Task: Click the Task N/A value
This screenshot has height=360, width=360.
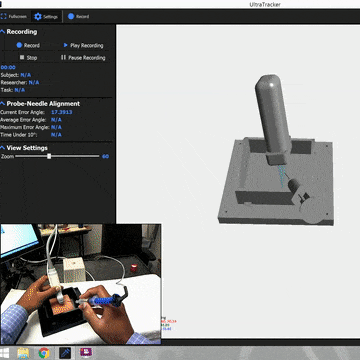Action: [20, 90]
